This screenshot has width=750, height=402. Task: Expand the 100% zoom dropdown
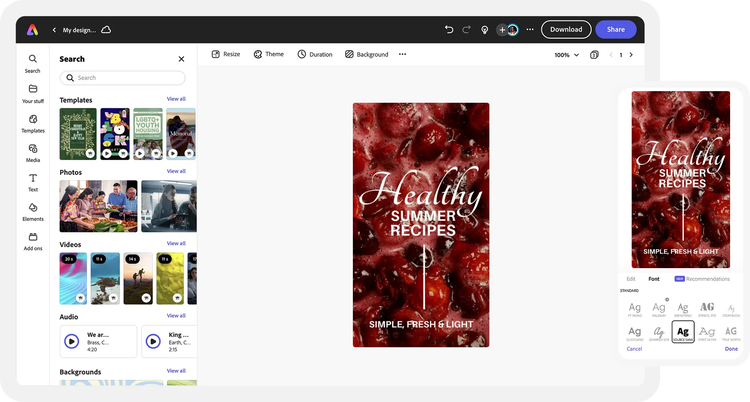(567, 55)
